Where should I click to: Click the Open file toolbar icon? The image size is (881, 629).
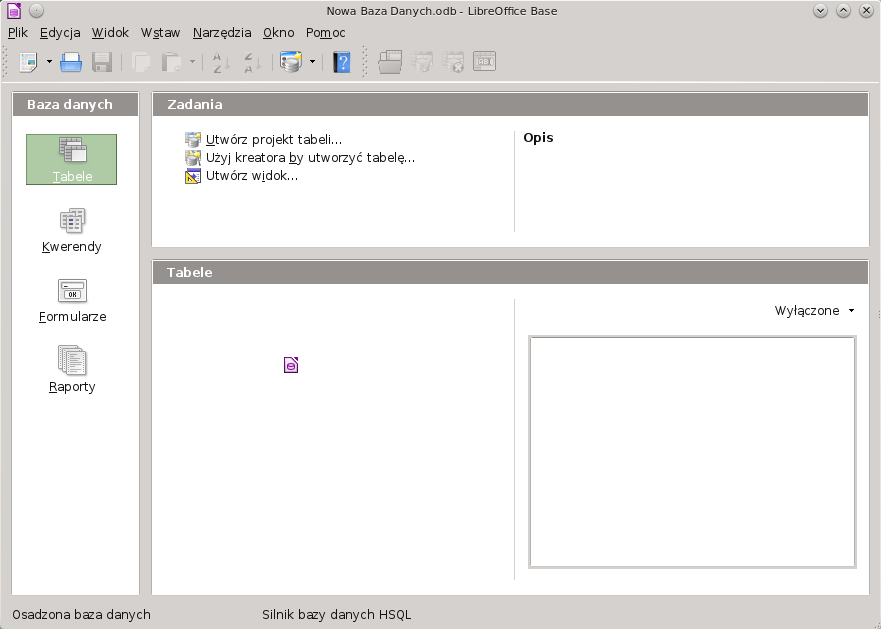pyautogui.click(x=71, y=62)
